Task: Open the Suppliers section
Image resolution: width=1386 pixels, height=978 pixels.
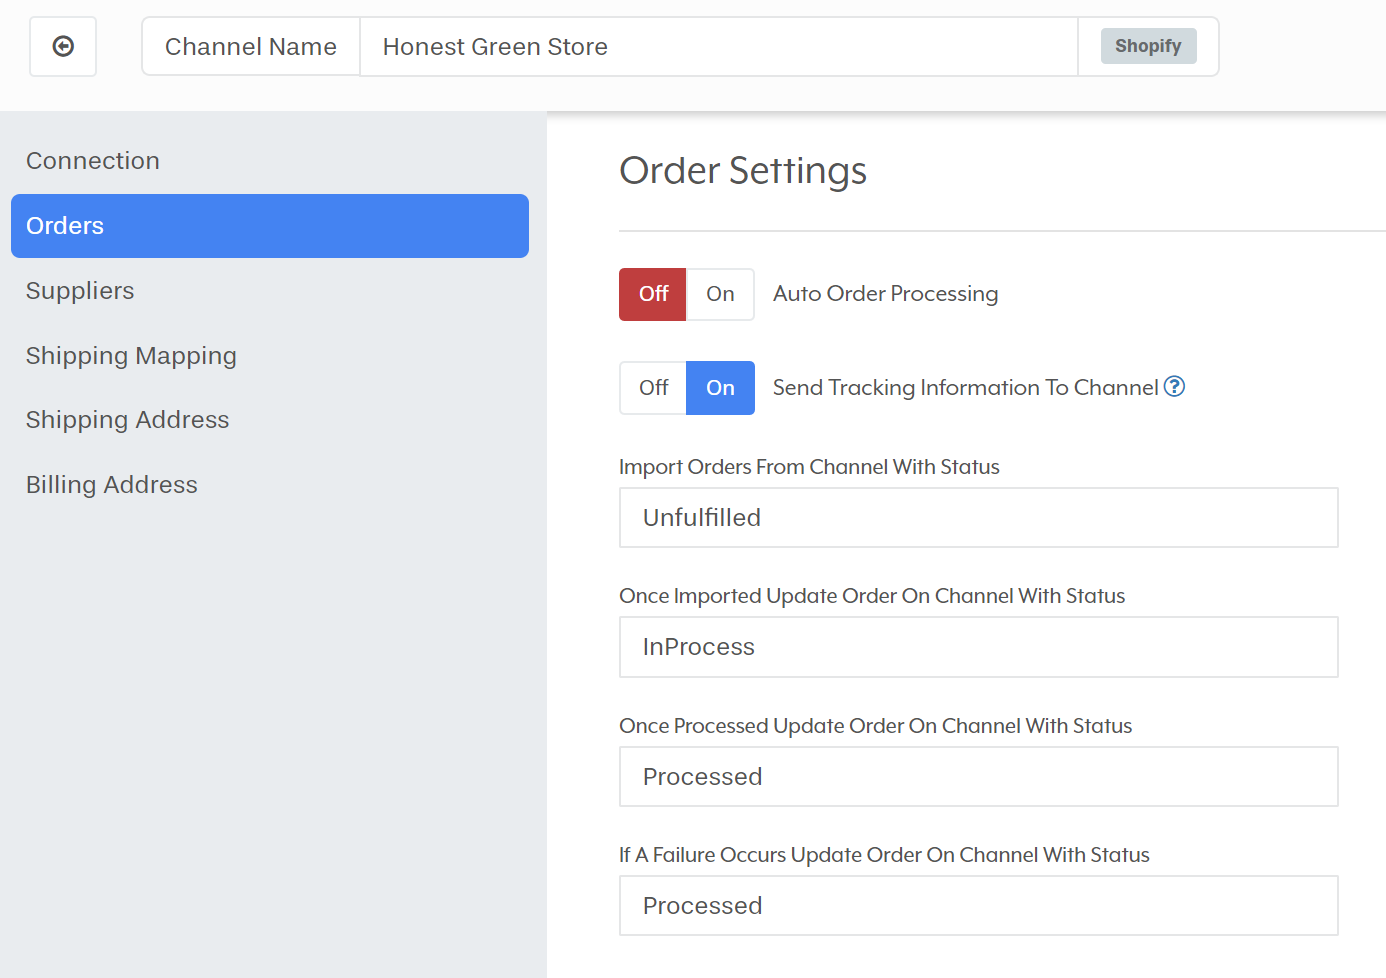Action: (80, 291)
